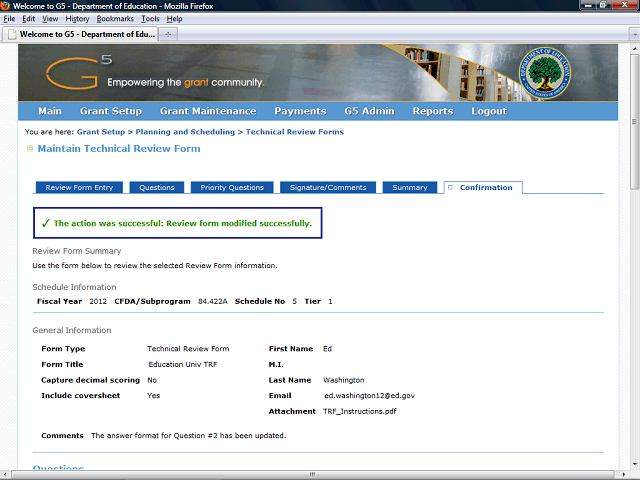Open the File menu
The height and width of the screenshot is (480, 640).
9,19
